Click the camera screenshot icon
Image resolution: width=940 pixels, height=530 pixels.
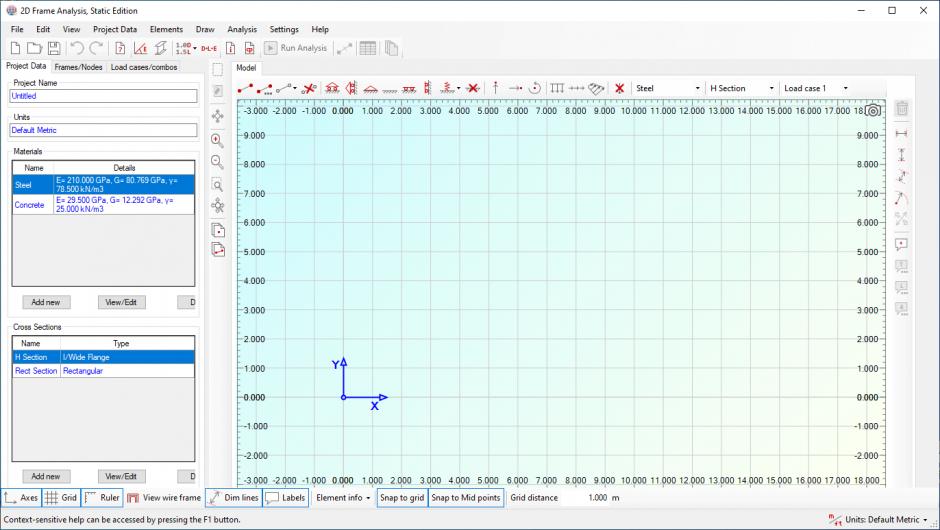pyautogui.click(x=873, y=110)
